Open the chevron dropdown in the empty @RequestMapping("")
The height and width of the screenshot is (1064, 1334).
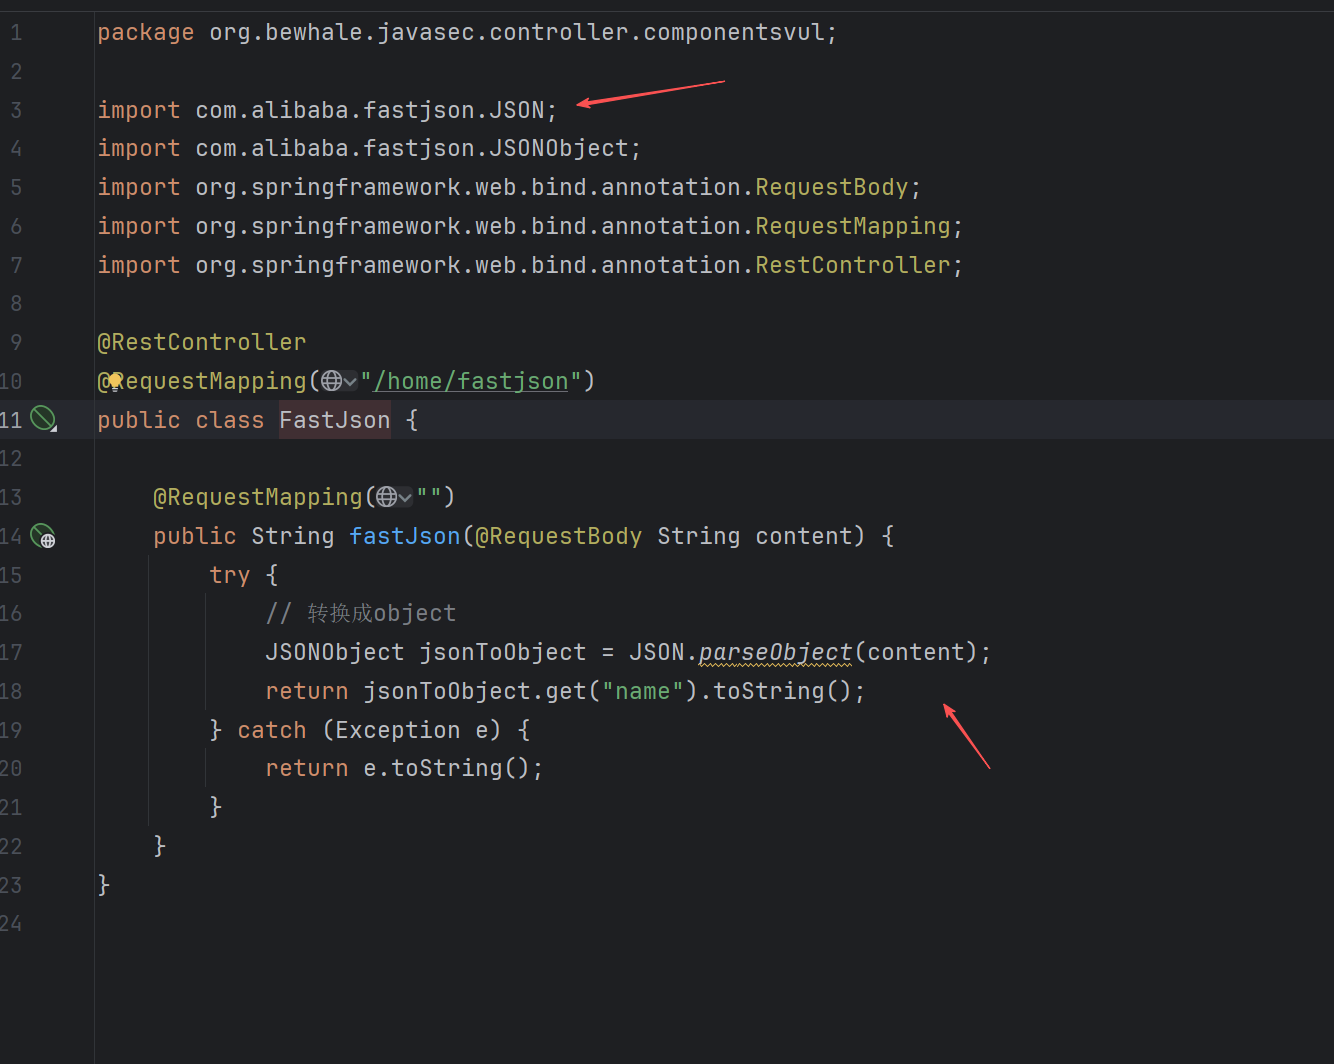click(405, 497)
